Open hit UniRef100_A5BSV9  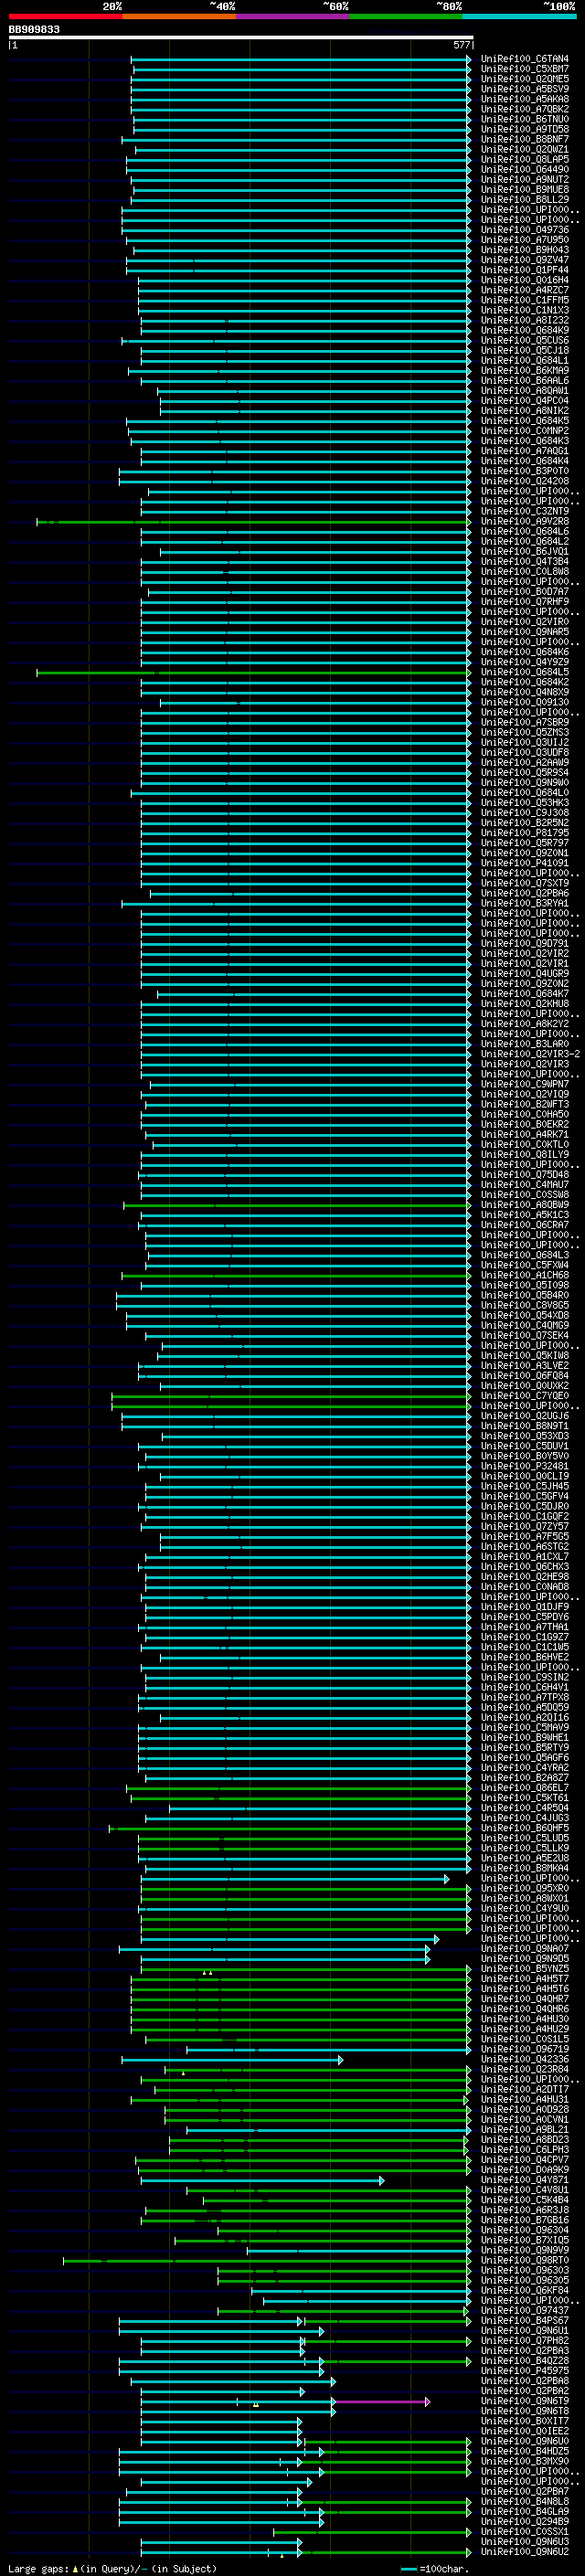[x=525, y=89]
